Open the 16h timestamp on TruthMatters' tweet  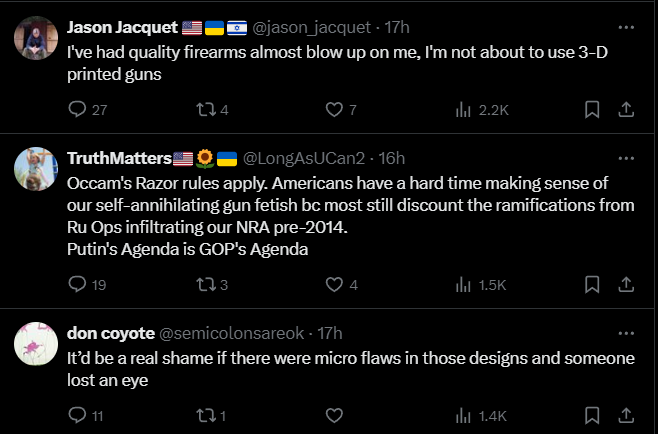pos(392,159)
